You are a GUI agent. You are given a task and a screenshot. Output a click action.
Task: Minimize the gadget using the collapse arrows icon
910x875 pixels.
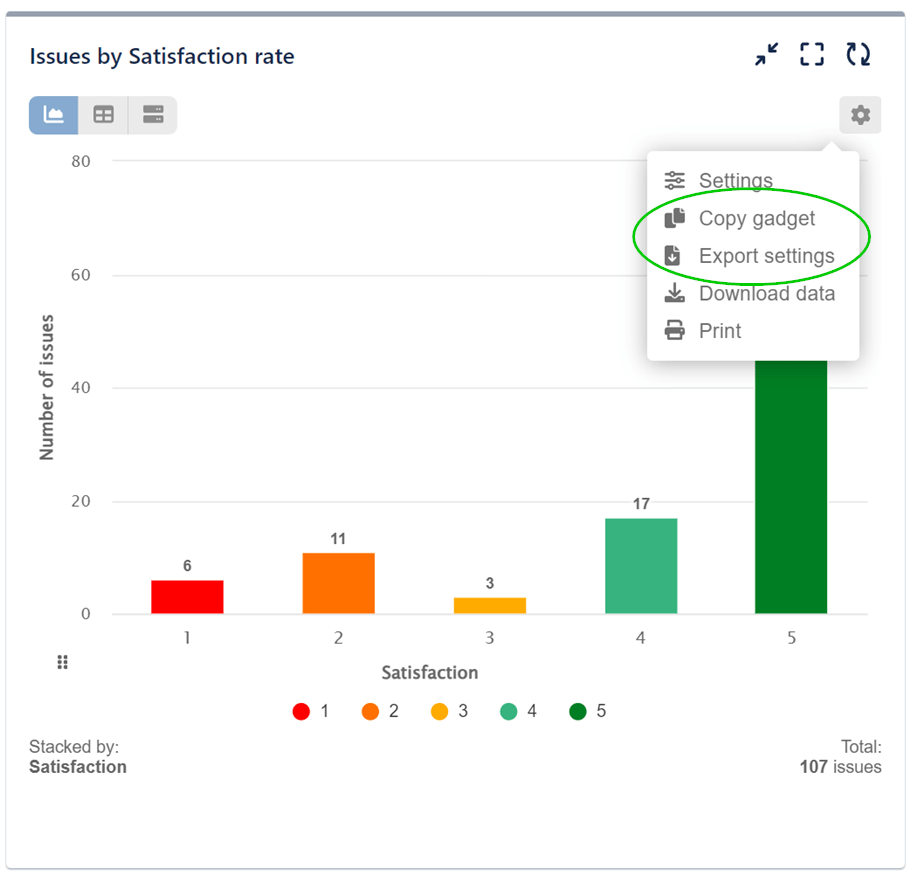766,55
